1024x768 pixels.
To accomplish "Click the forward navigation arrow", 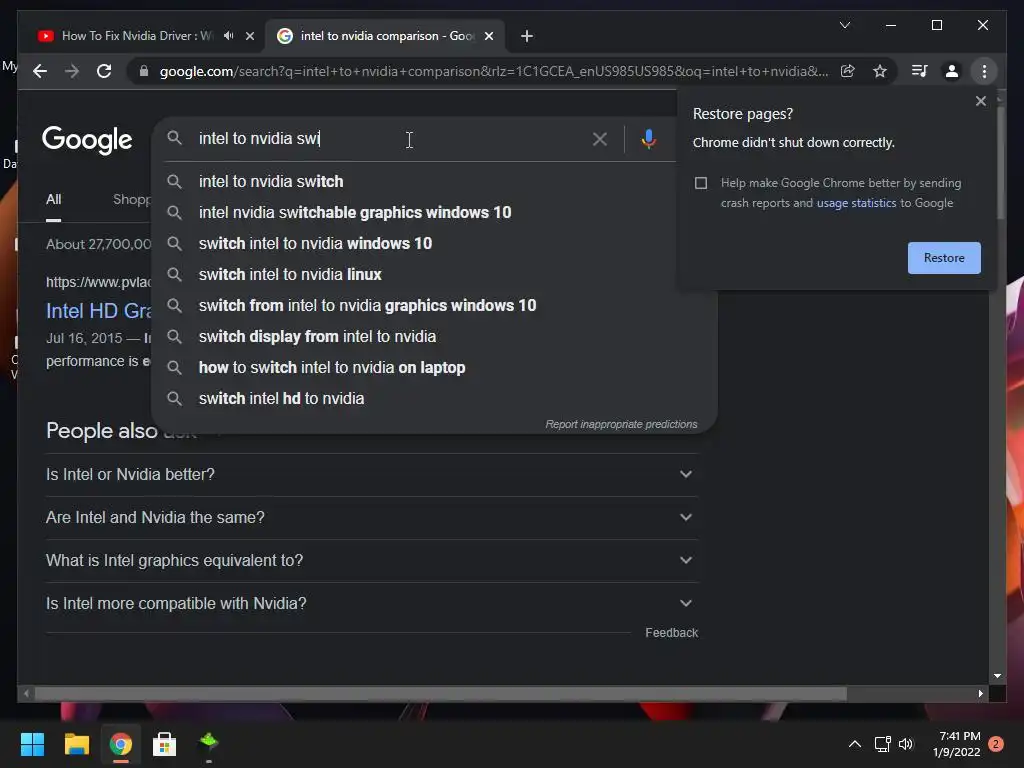I will (72, 71).
